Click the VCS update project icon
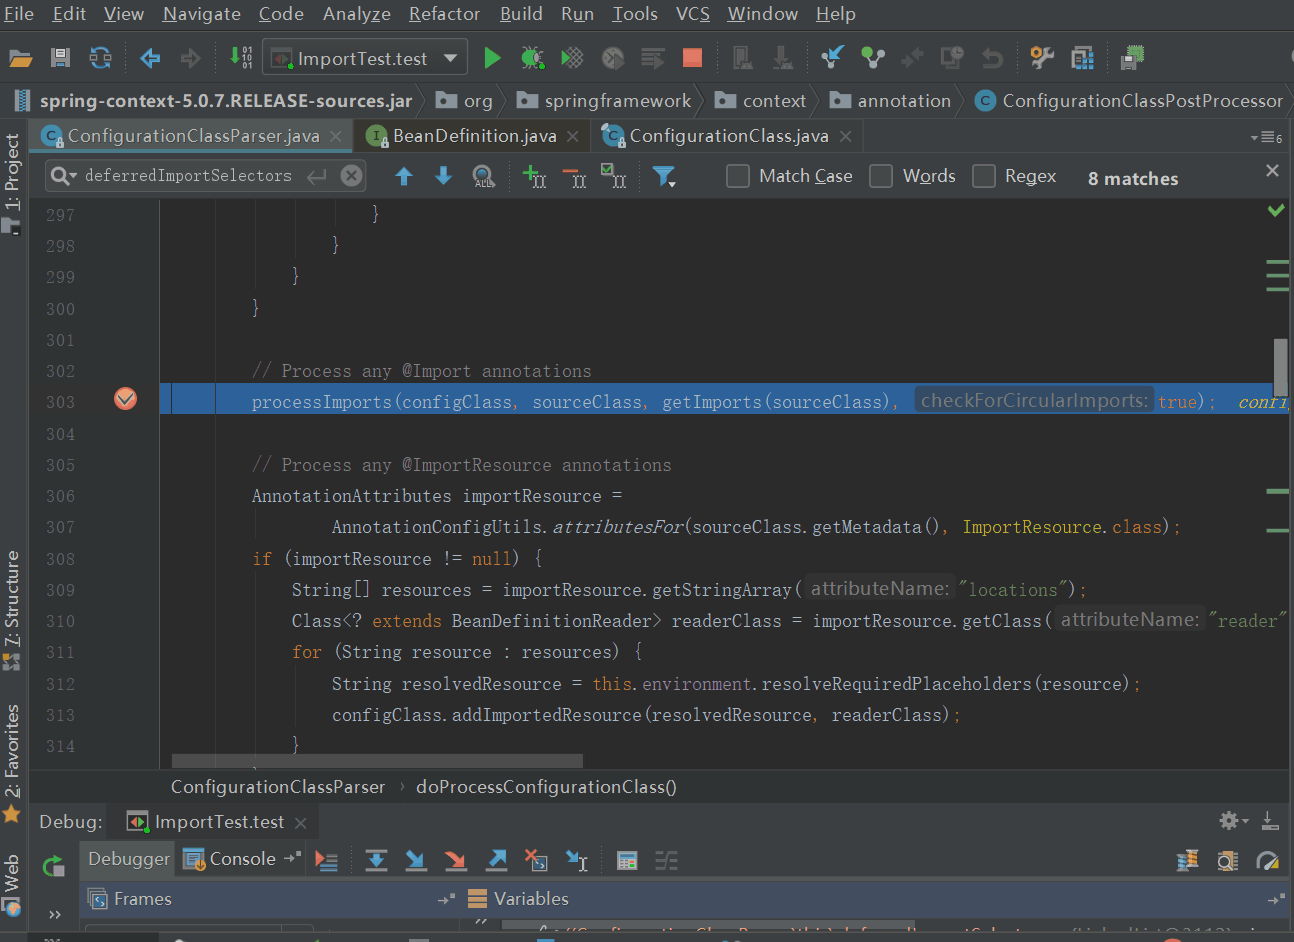1294x942 pixels. 832,57
